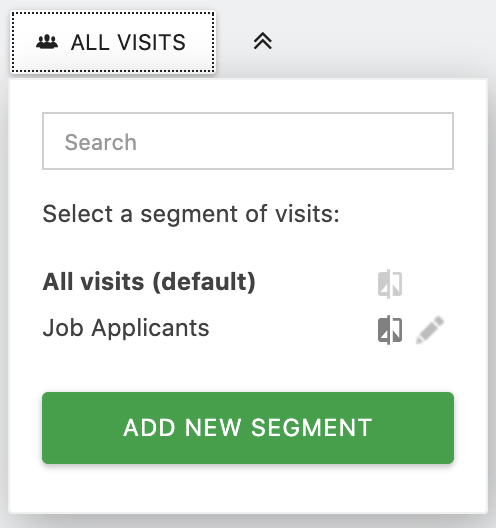Image resolution: width=496 pixels, height=528 pixels.
Task: Hit the upward double-arrow expander
Action: (263, 41)
